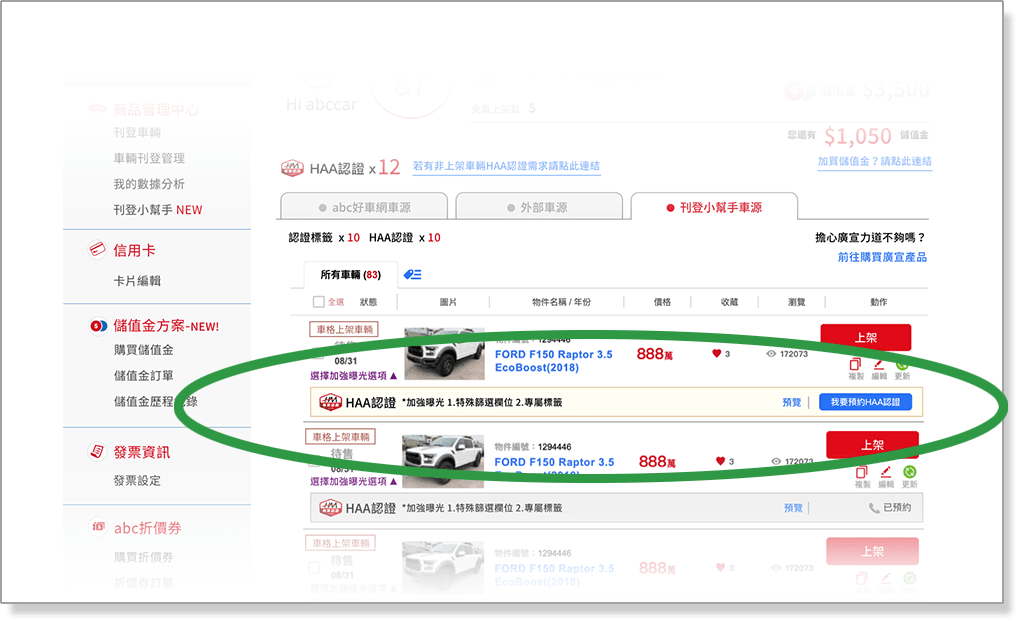Open 車輛刊登管理 in the sidebar

pyautogui.click(x=149, y=158)
